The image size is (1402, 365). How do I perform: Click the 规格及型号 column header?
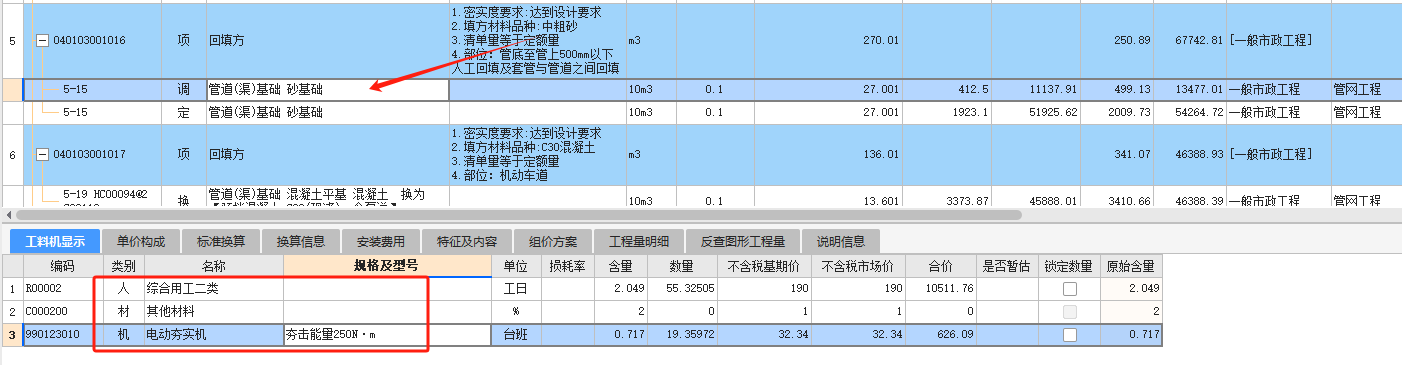386,266
